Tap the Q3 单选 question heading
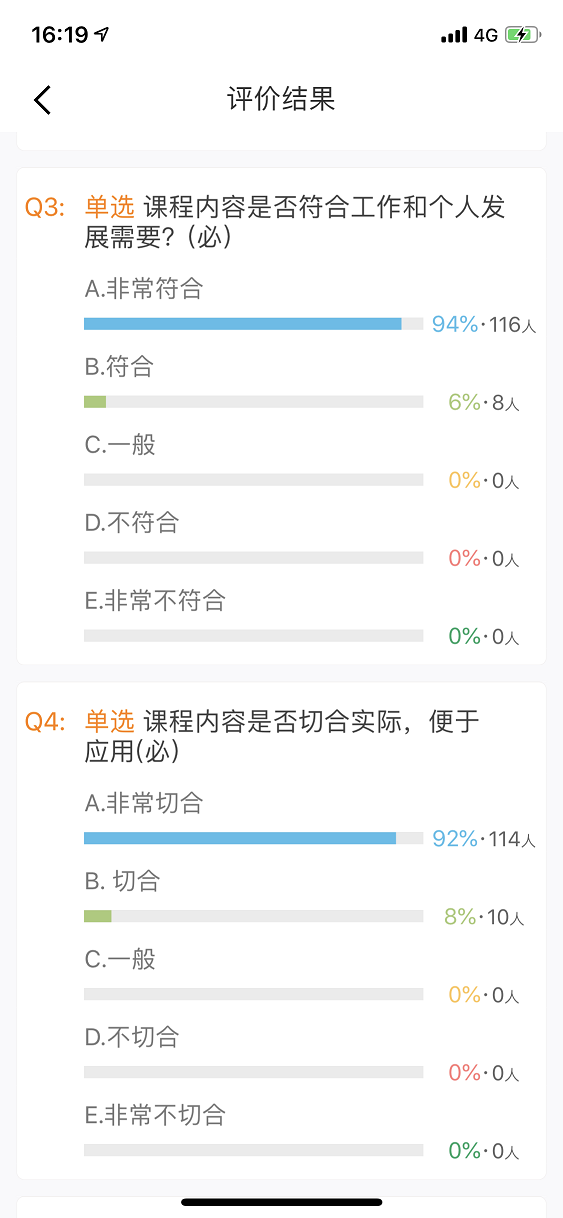Screen dimensions: 563x1218 (295, 222)
